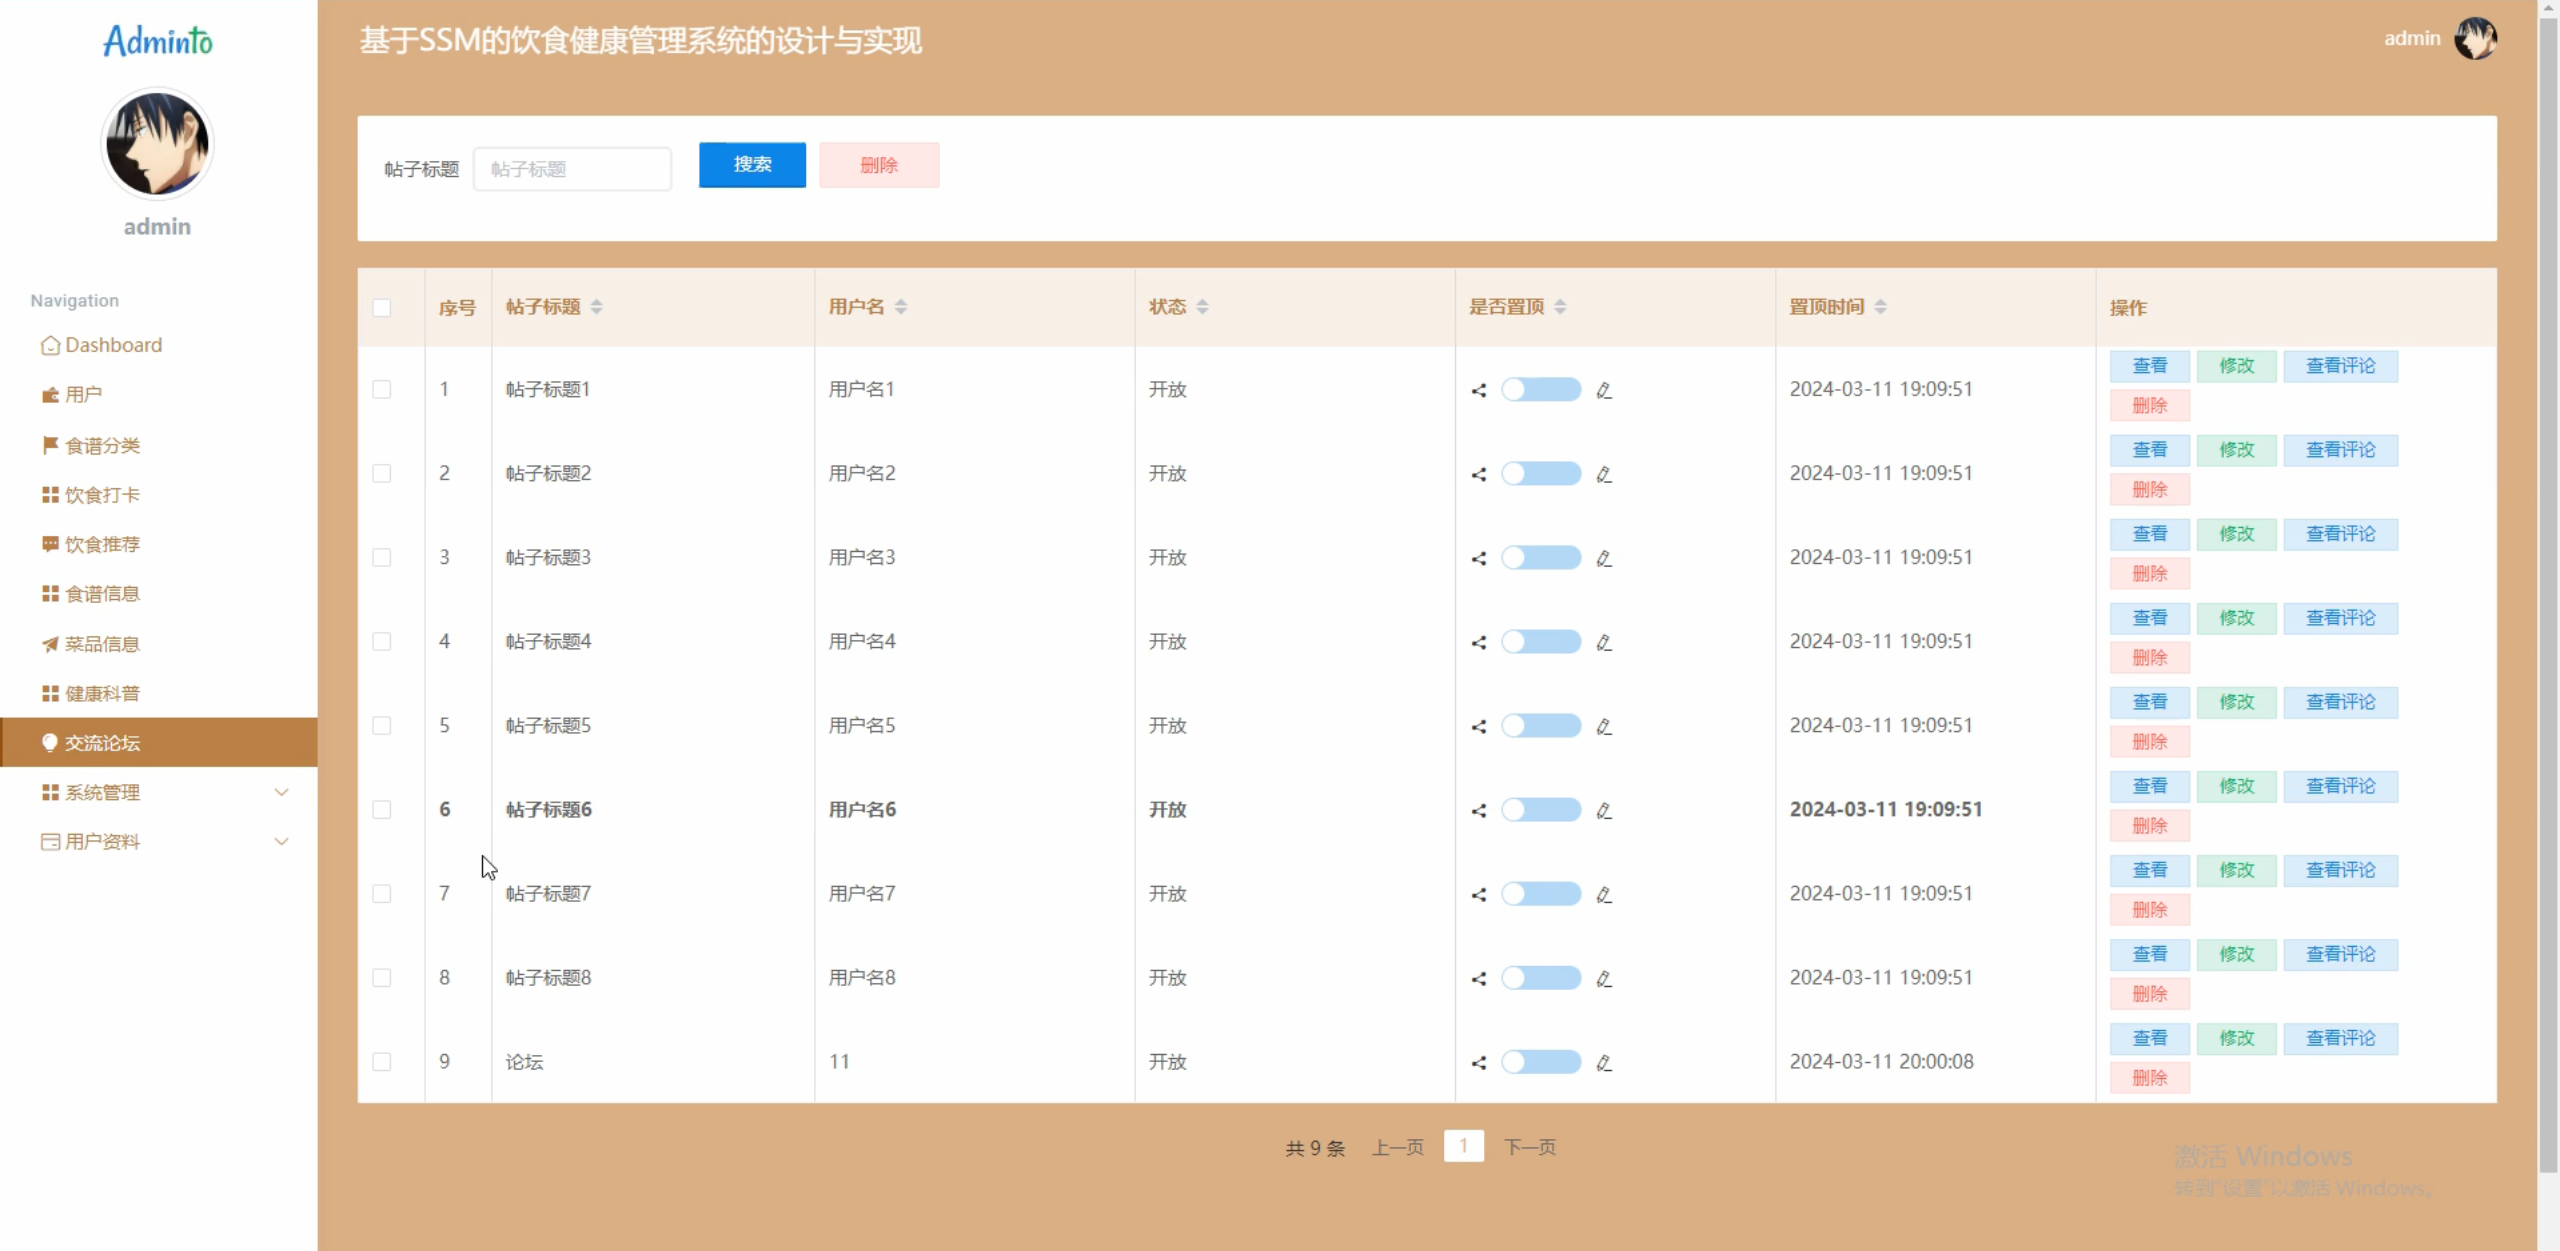2560x1251 pixels.
Task: Open 食谱分类 in the sidebar
Action: (102, 445)
